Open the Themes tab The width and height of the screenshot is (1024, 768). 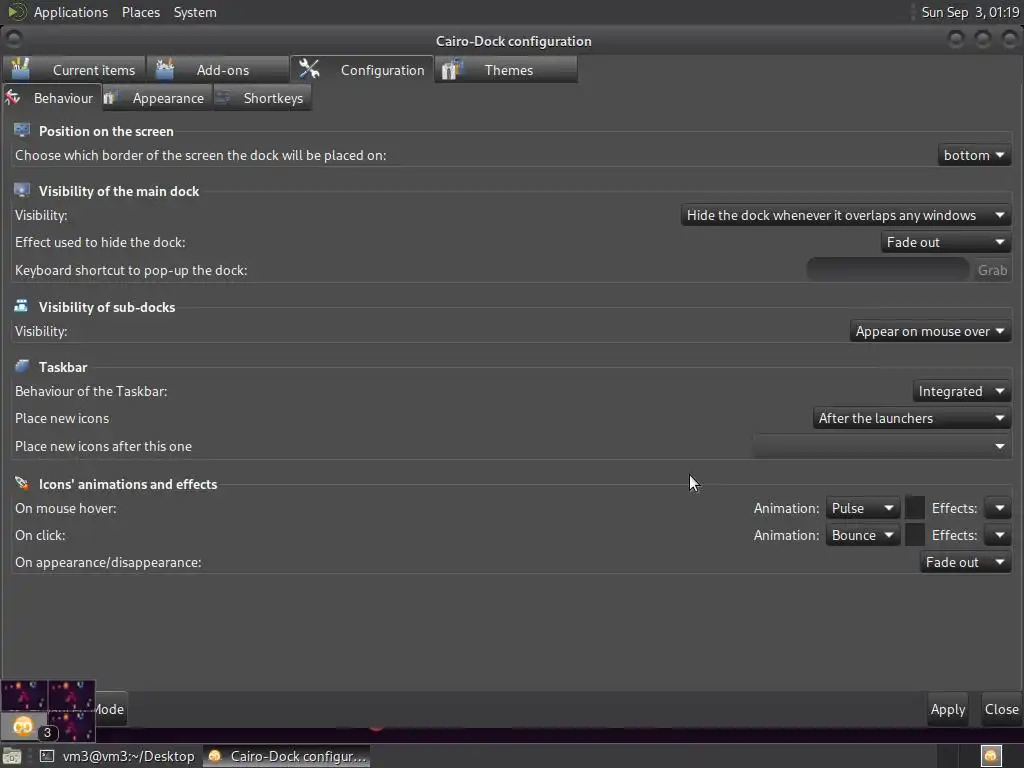tap(506, 70)
